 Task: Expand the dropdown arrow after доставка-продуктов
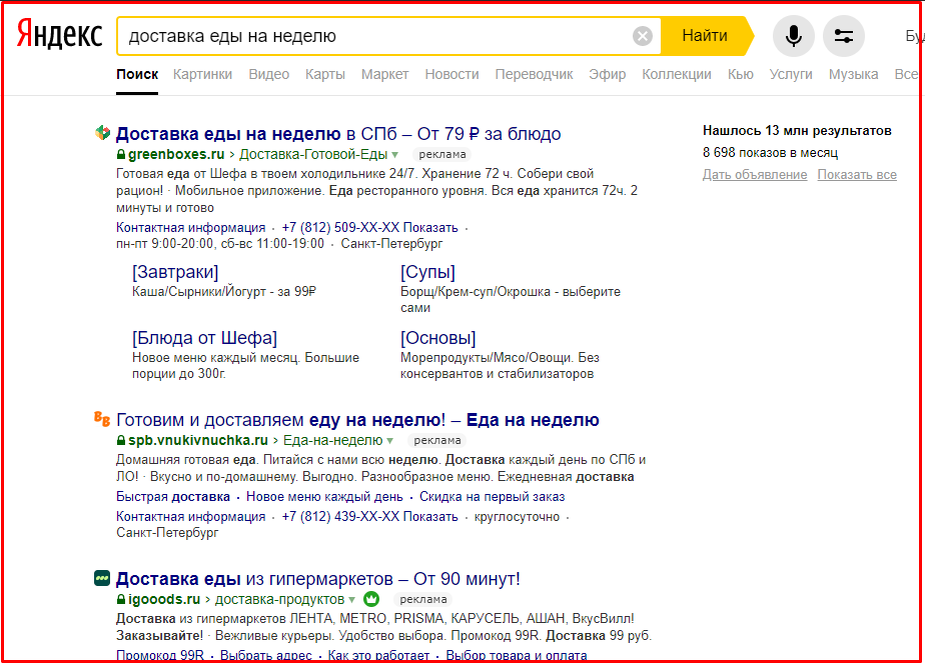point(352,600)
